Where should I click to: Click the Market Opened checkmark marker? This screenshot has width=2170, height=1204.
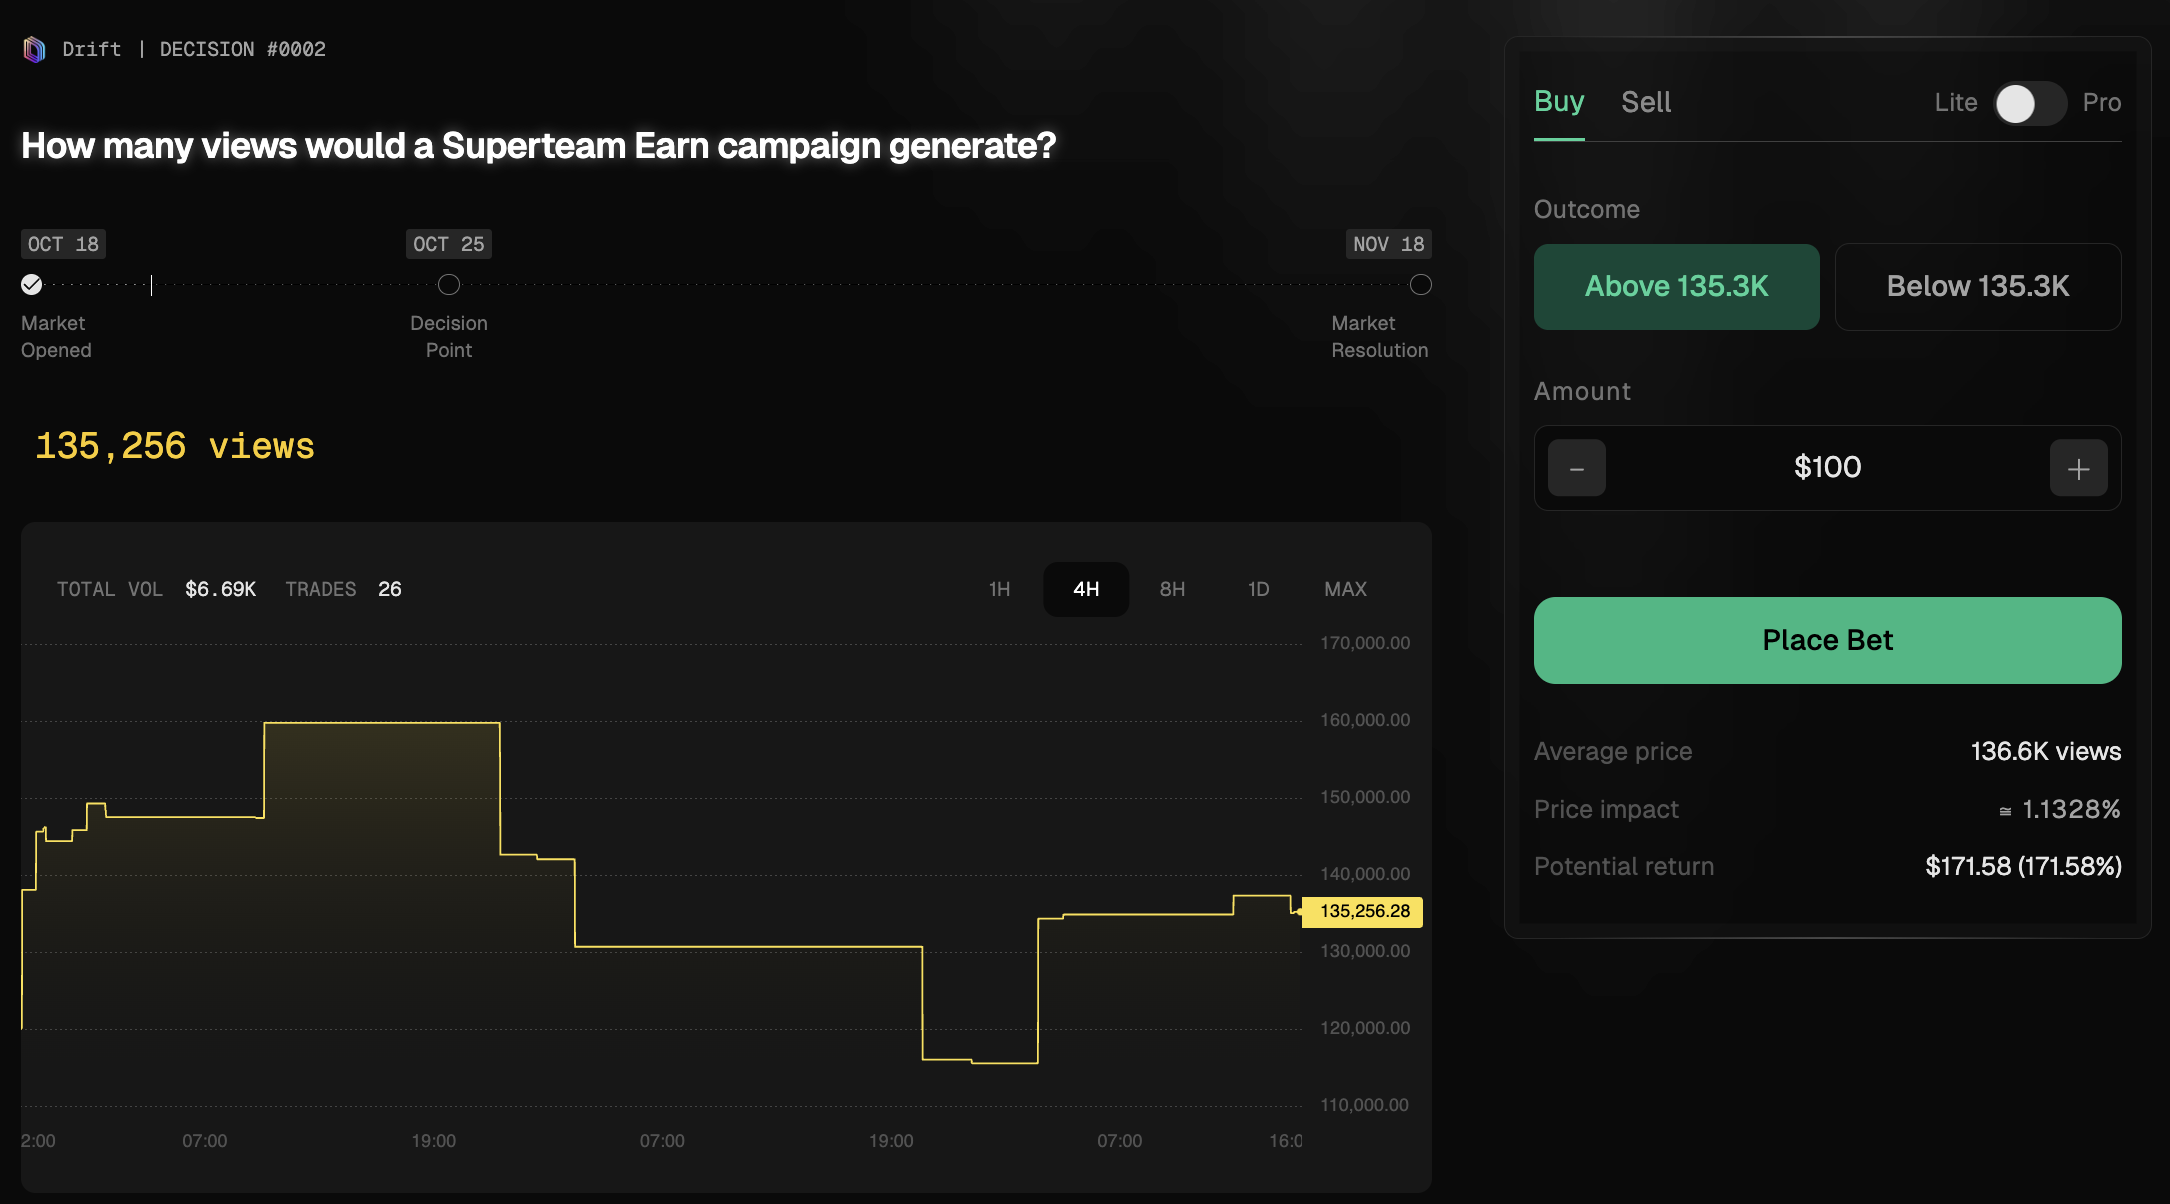32,285
